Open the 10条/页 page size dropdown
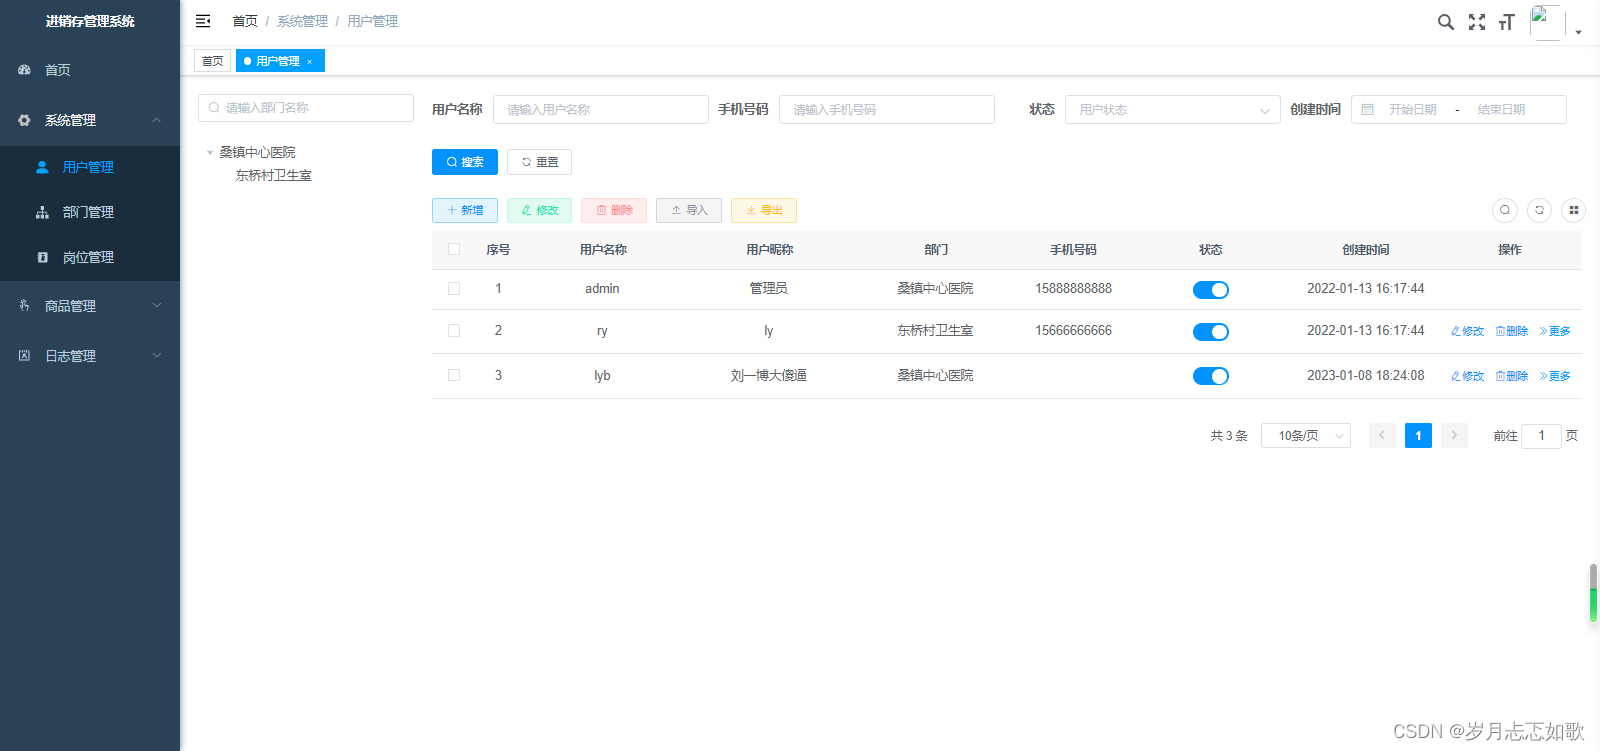Viewport: 1600px width, 751px height. [x=1306, y=435]
